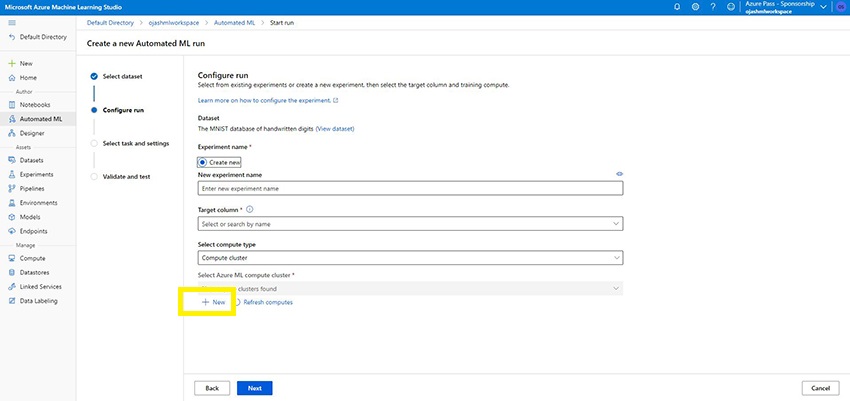The image size is (850, 401).
Task: Open the View dataset link
Action: click(335, 129)
